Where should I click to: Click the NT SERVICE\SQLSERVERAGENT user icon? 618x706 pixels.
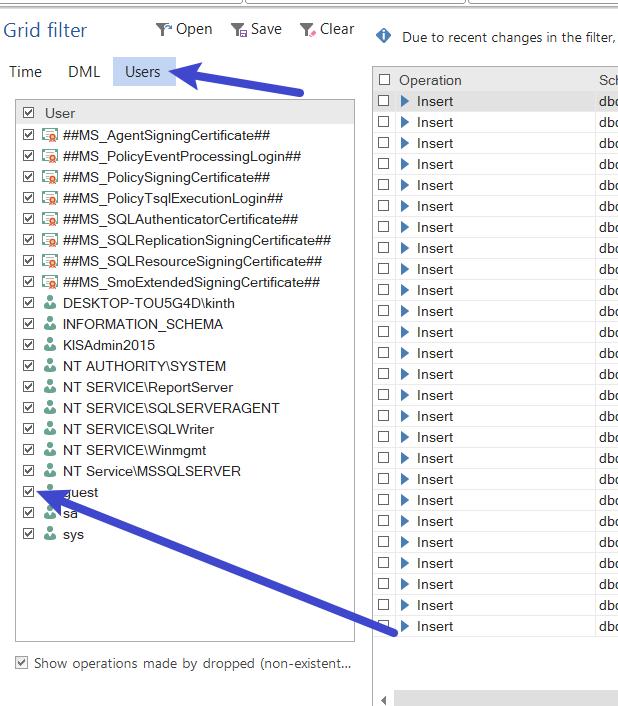50,407
